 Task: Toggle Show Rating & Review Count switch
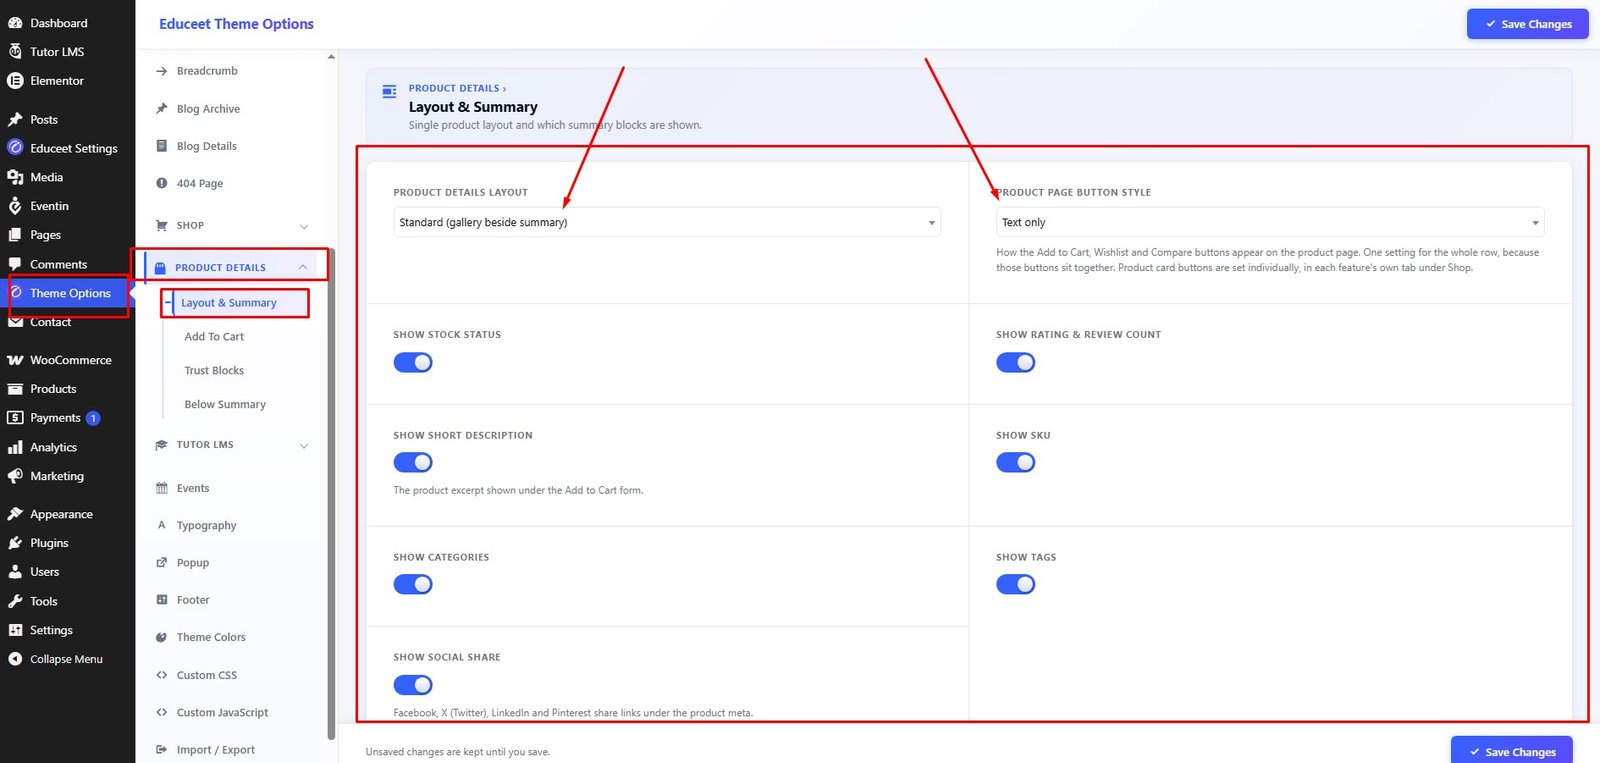tap(1016, 362)
